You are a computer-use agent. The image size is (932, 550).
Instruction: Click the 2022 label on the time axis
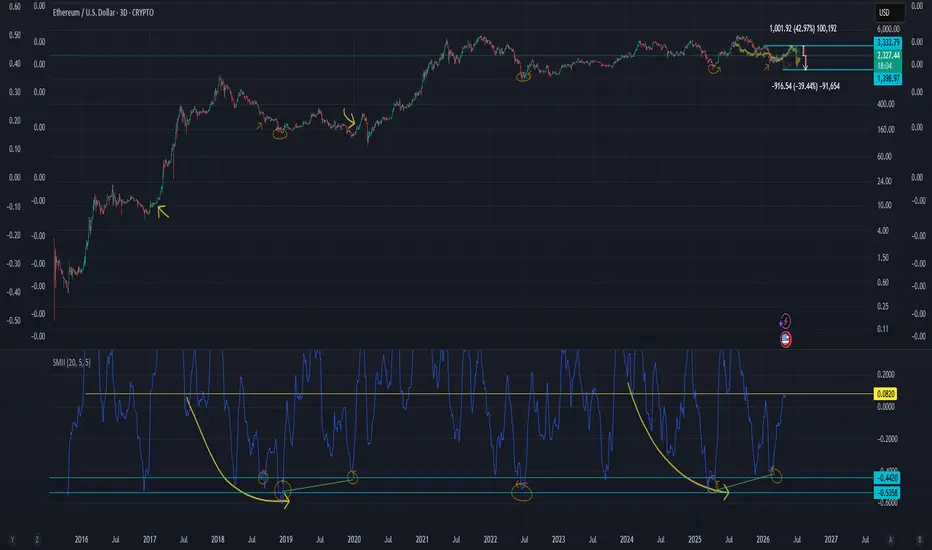tap(490, 539)
